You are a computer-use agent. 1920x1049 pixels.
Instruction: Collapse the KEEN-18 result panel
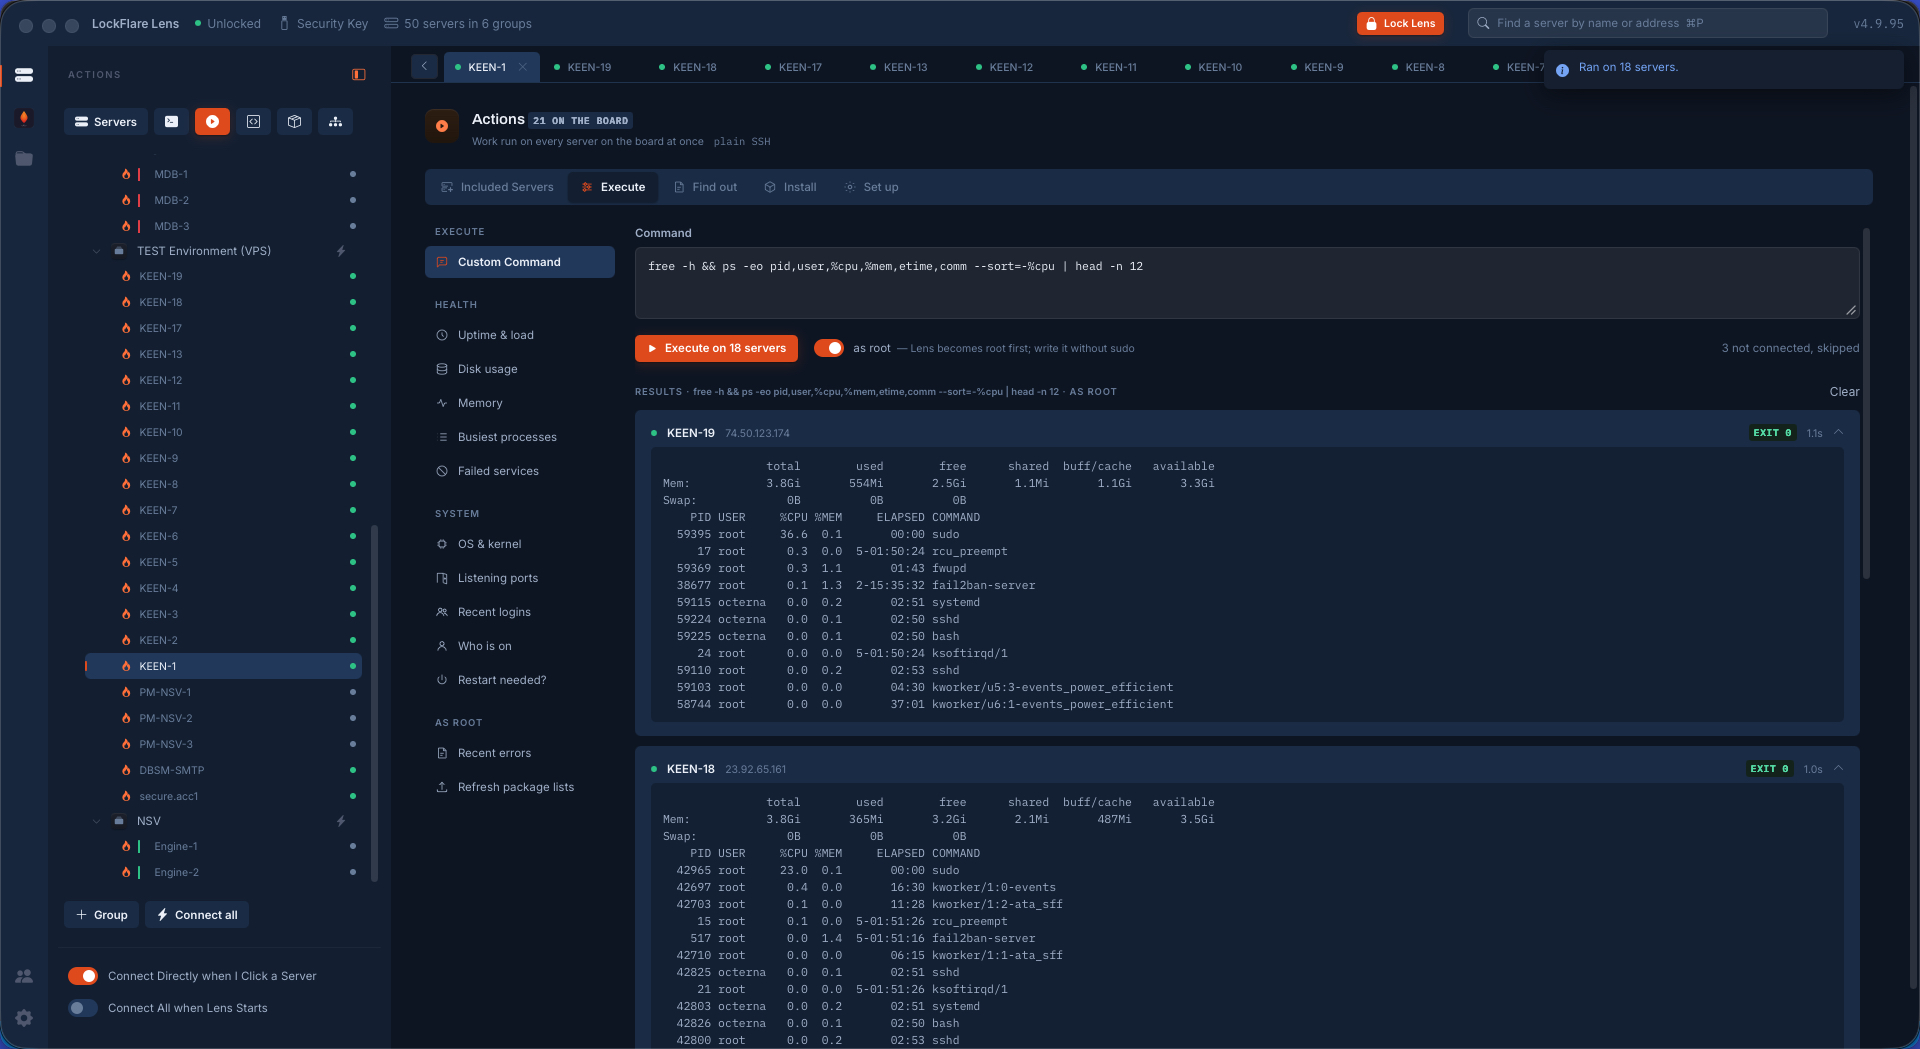tap(1839, 769)
